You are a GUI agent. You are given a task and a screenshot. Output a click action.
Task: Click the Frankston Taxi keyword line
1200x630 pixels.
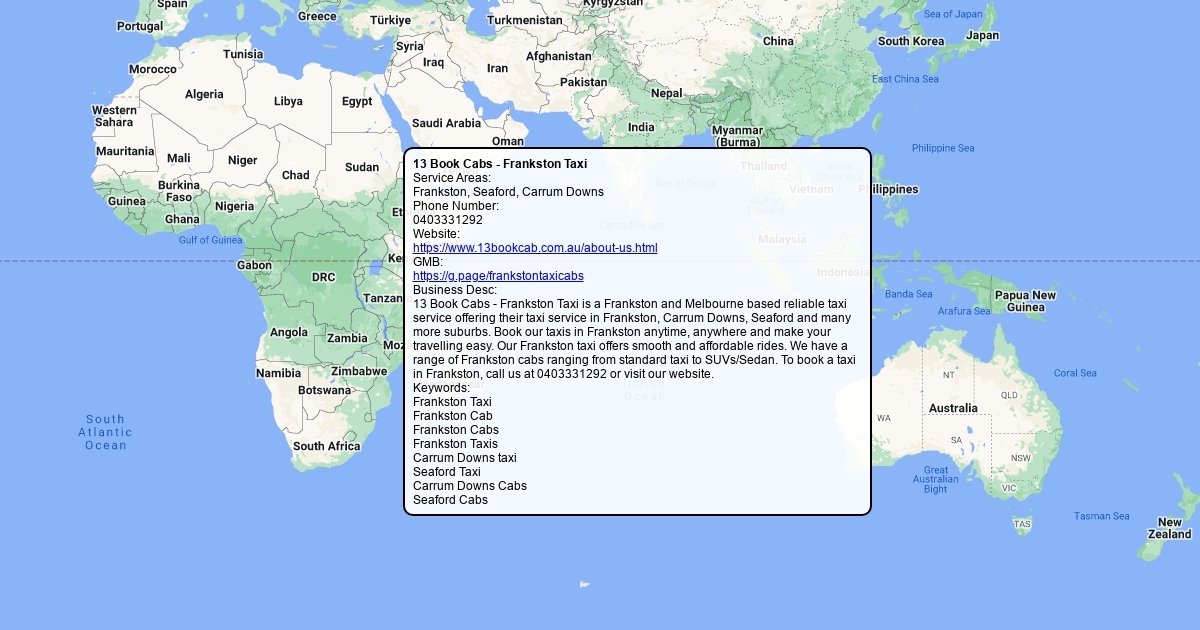(452, 402)
